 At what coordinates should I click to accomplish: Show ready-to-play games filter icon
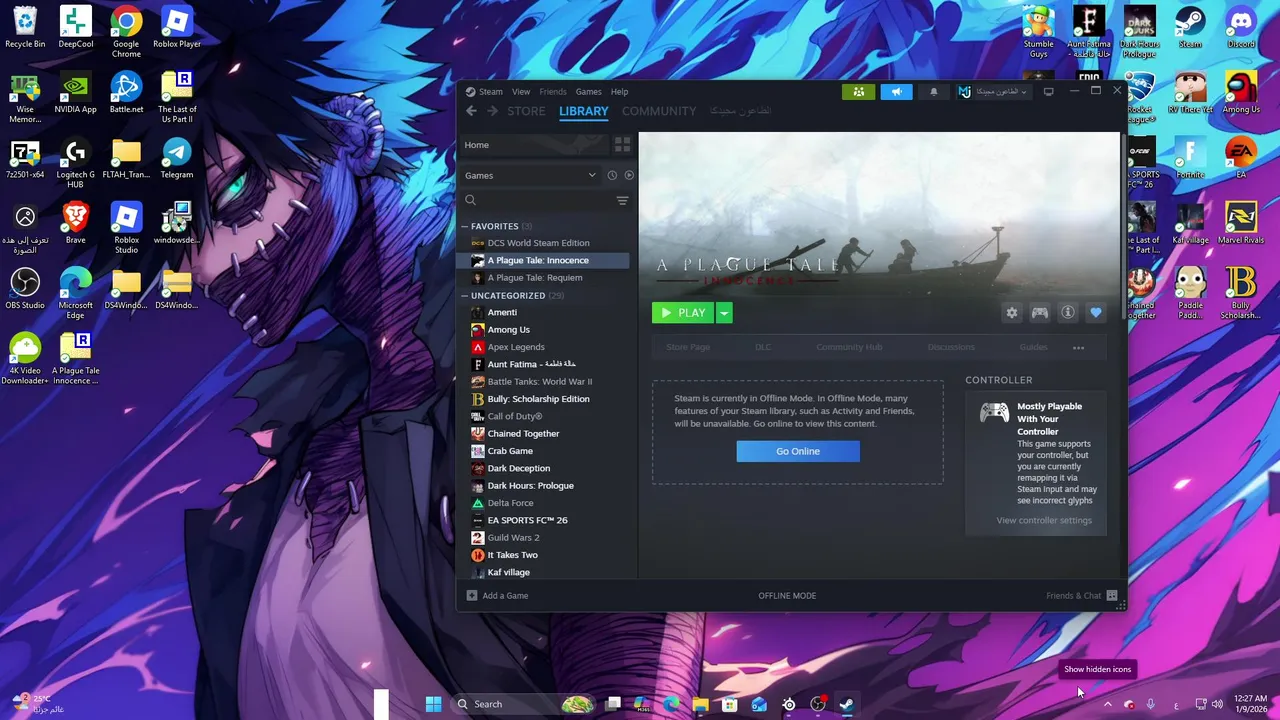[x=629, y=175]
